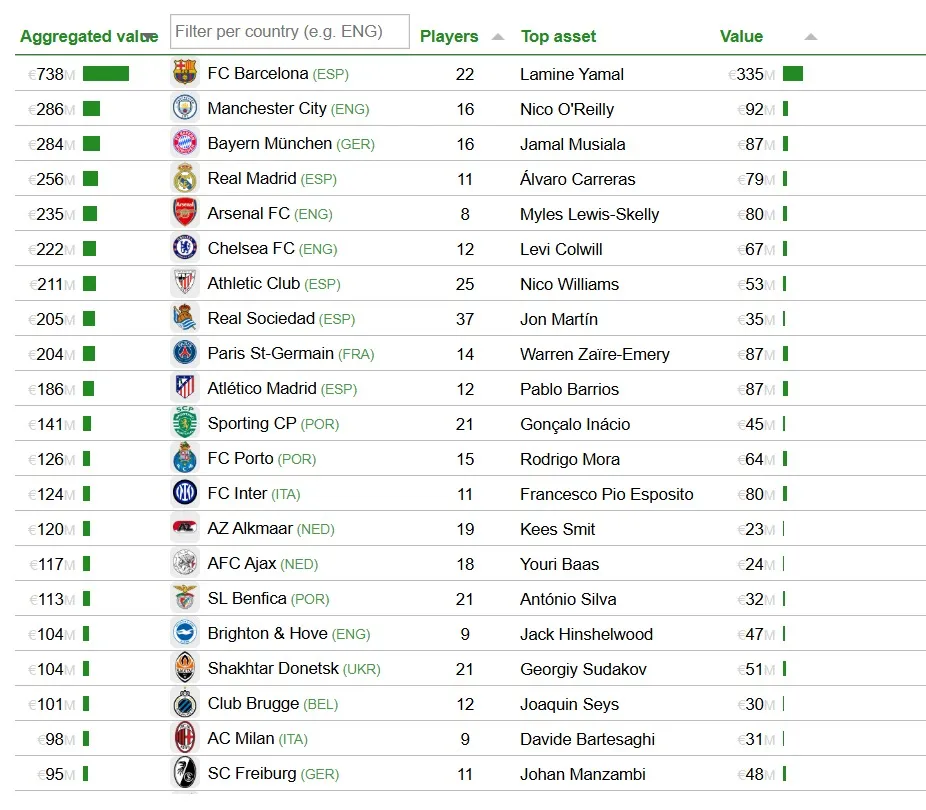Click the Paris St-Germain club crest
Screen dimensions: 926x810
(x=185, y=353)
